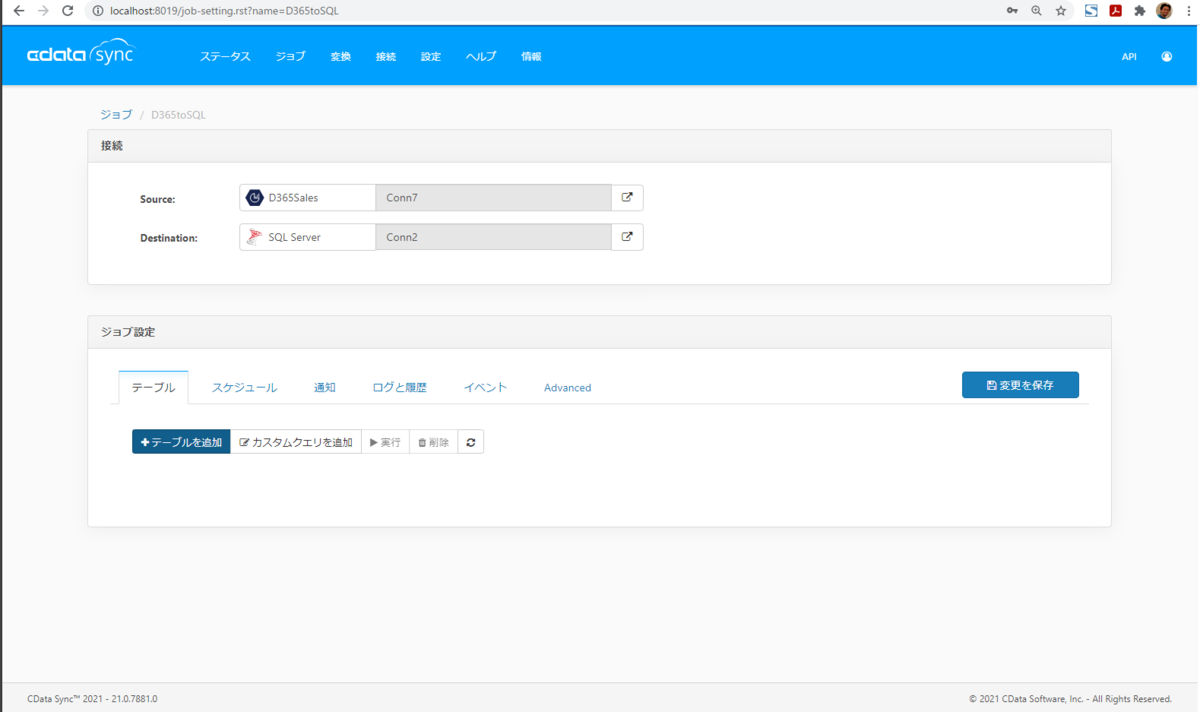The width and height of the screenshot is (1200, 712).
Task: Click the browser address bar URL
Action: [224, 11]
